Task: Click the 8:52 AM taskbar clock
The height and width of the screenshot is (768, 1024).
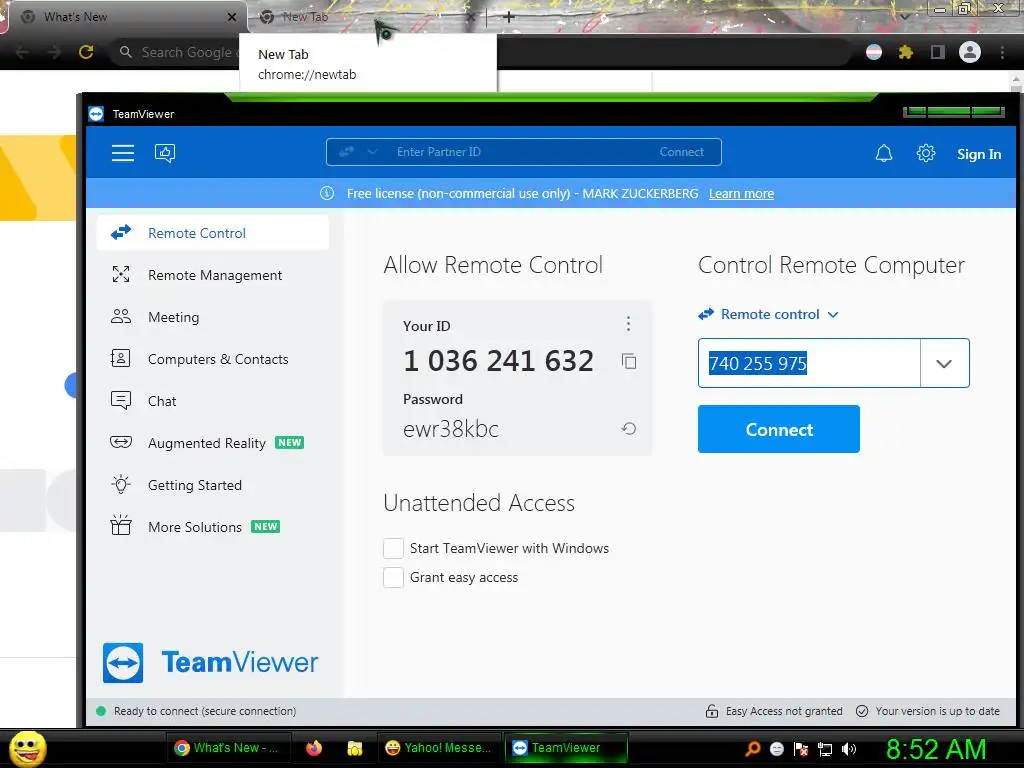Action: point(936,749)
